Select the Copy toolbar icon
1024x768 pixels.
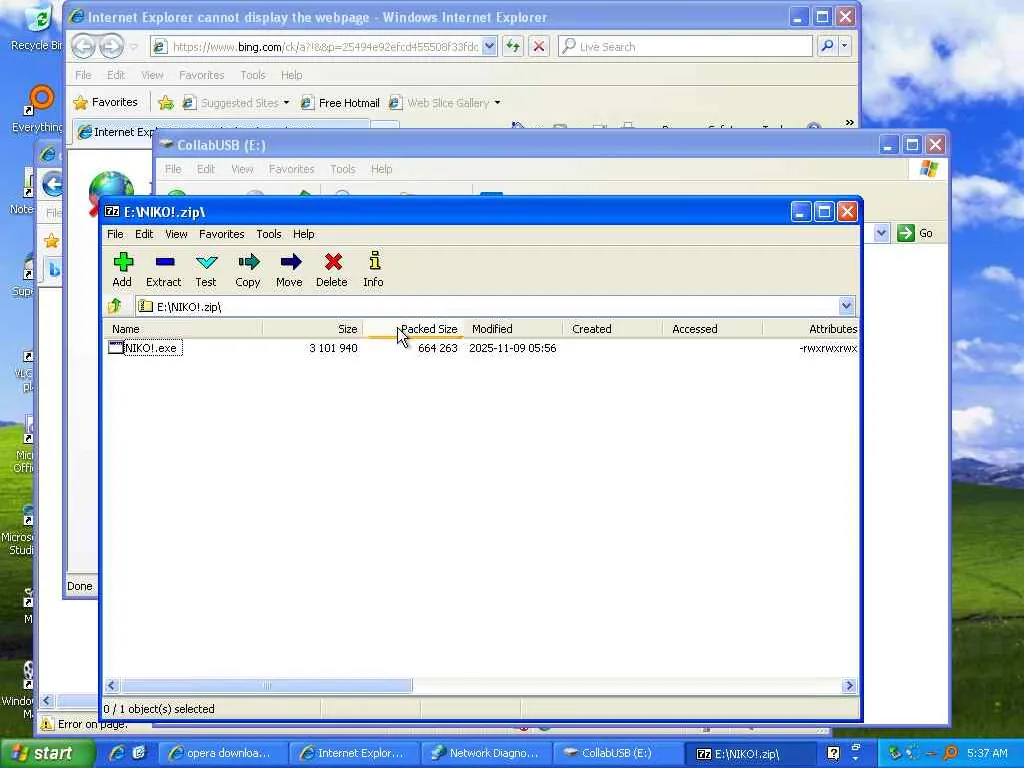(x=248, y=269)
